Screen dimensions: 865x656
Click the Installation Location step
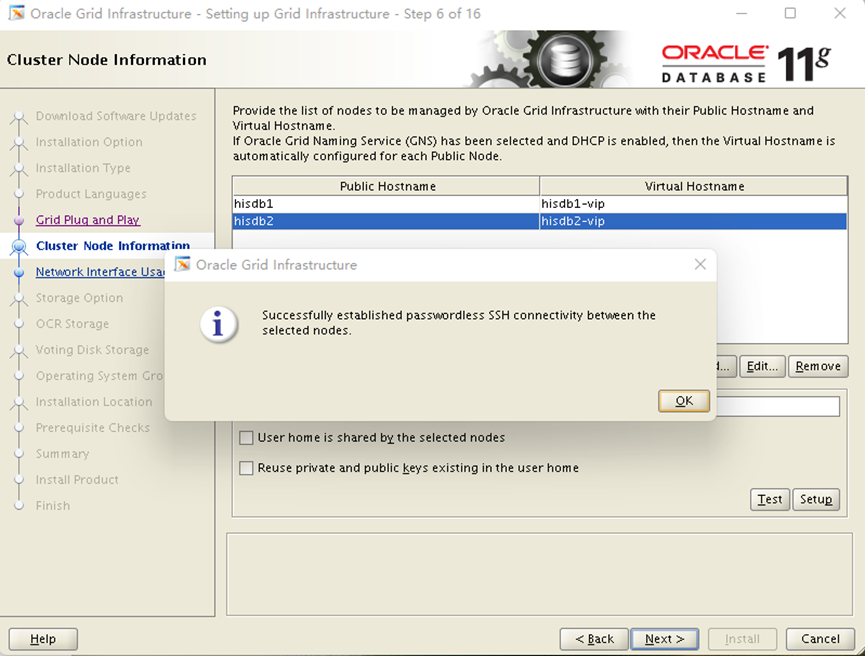click(94, 402)
